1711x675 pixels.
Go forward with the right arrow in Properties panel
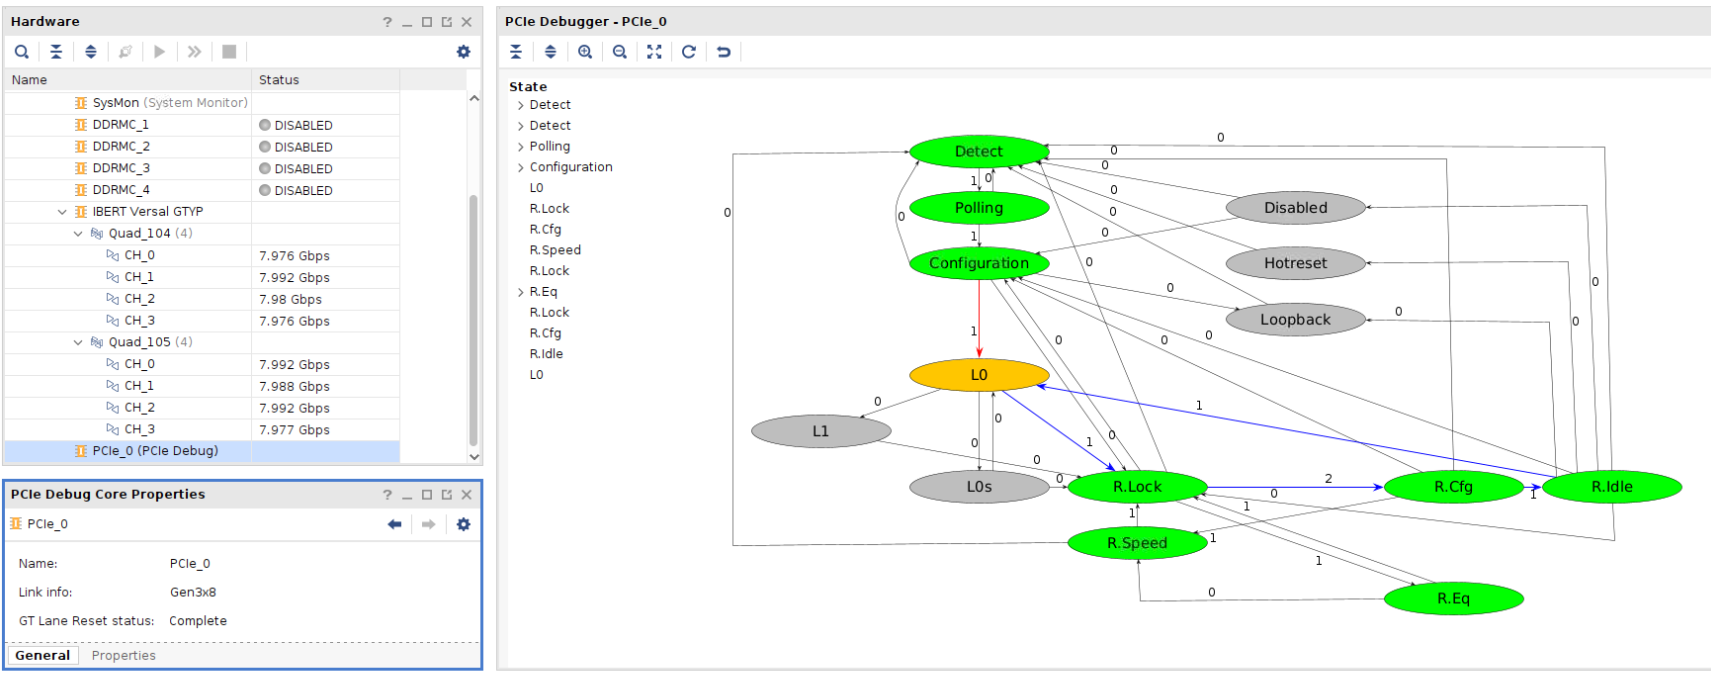tap(428, 524)
